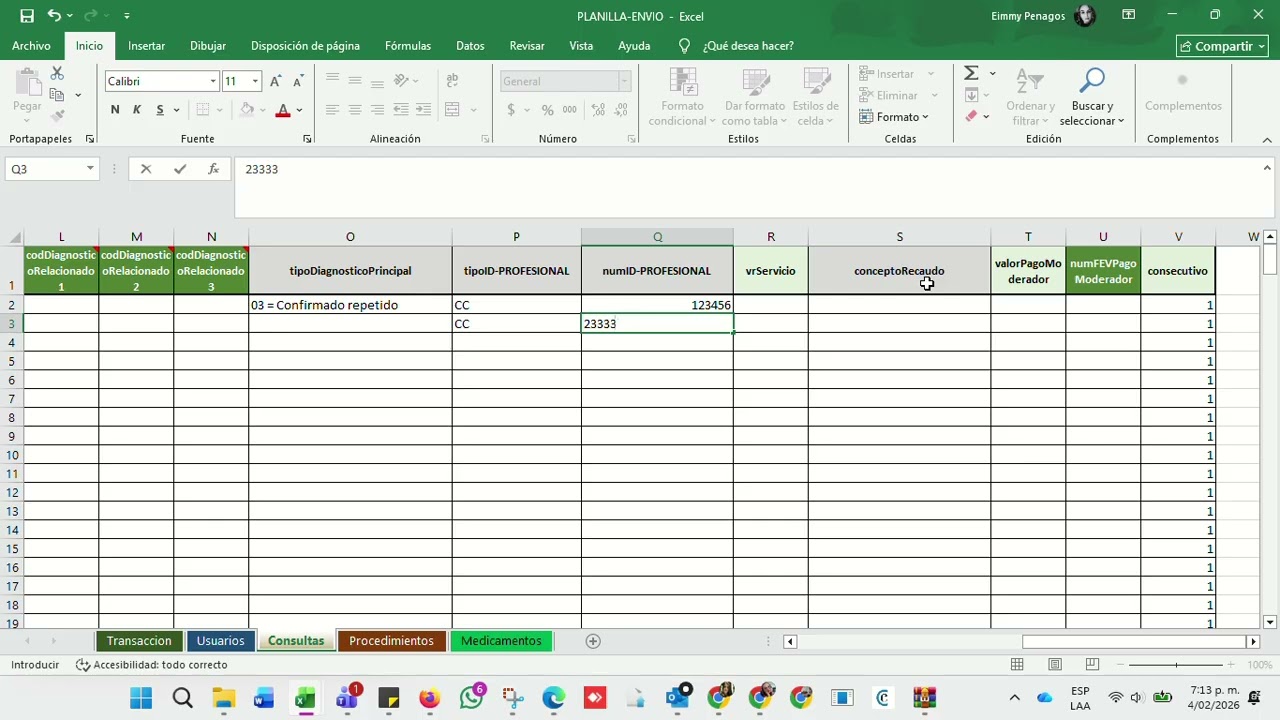Image resolution: width=1280 pixels, height=720 pixels.
Task: Open the font color dropdown arrow
Action: coord(299,110)
